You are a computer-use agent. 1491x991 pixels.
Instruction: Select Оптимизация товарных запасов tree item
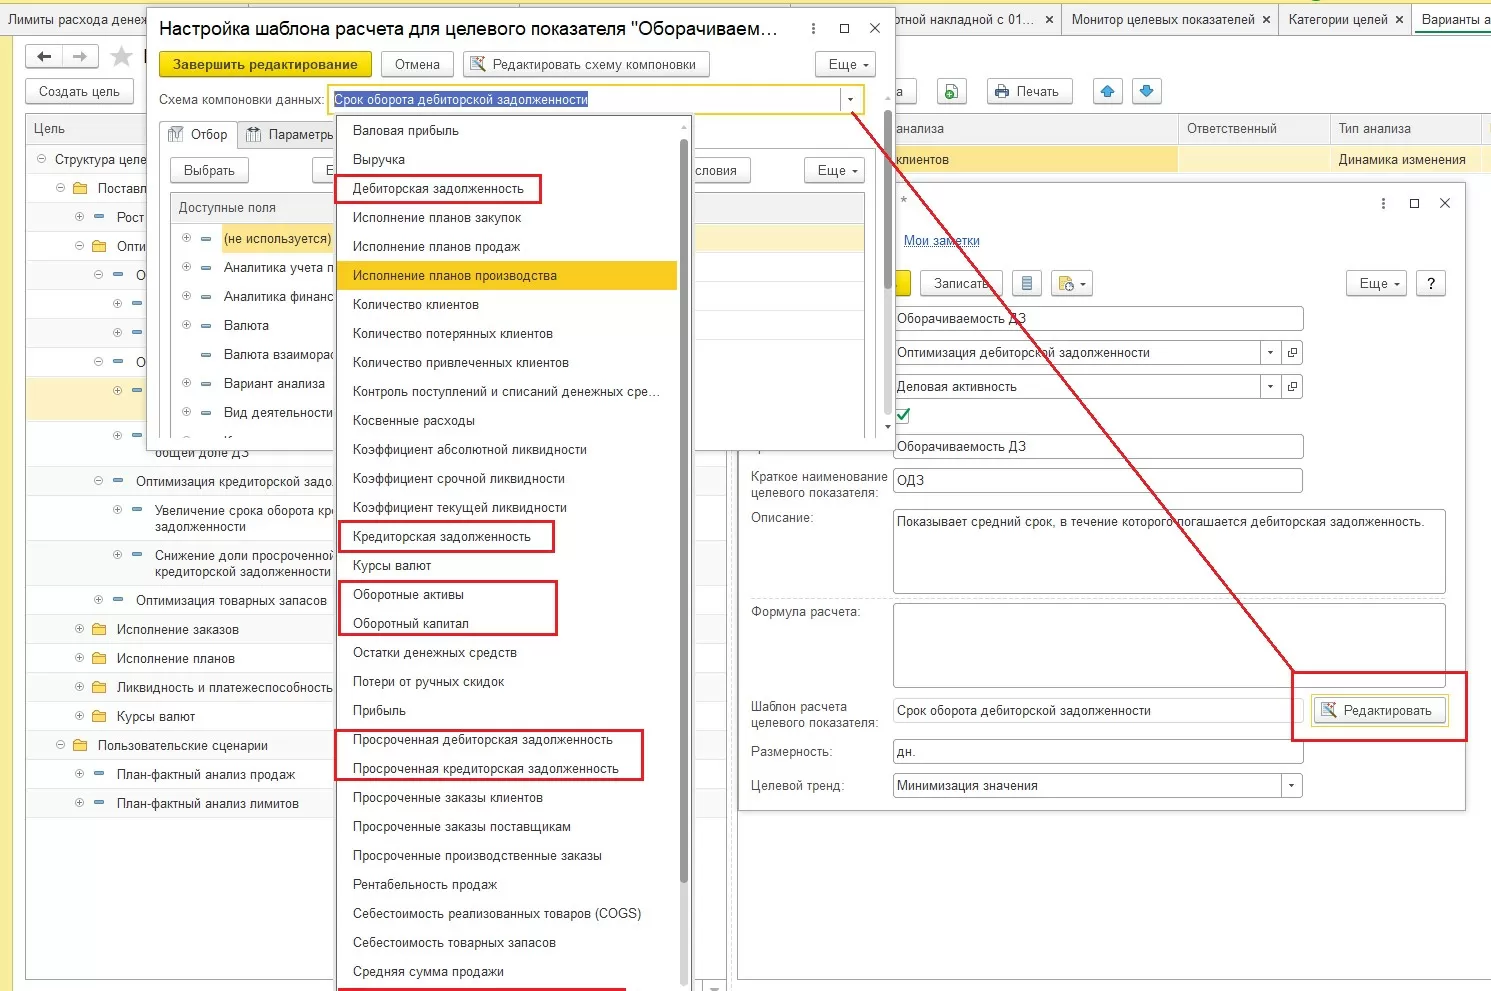pos(231,601)
